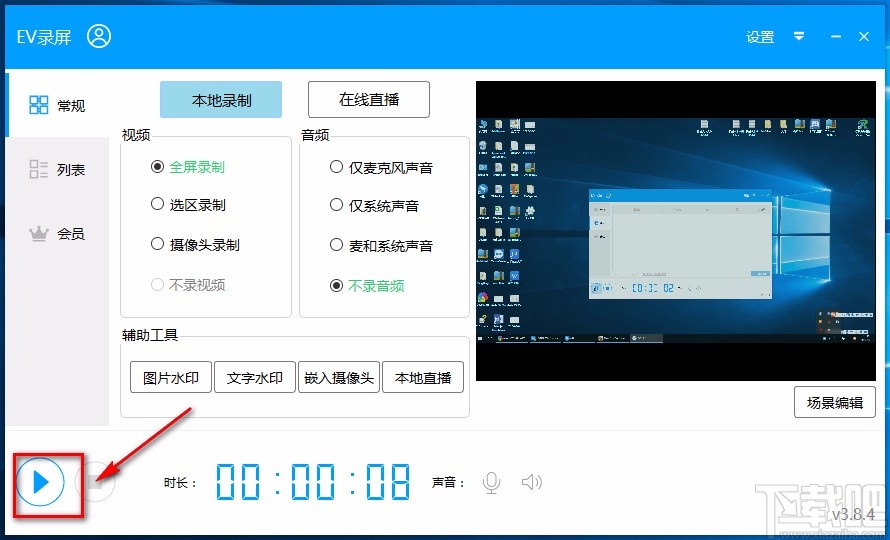Switch to the 列表 sidebar tab
The image size is (890, 540).
[x=57, y=169]
